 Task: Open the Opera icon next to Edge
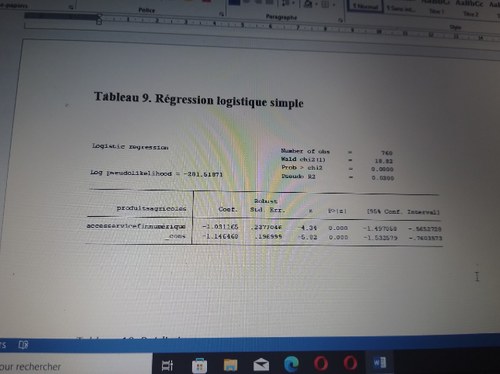pyautogui.click(x=321, y=363)
